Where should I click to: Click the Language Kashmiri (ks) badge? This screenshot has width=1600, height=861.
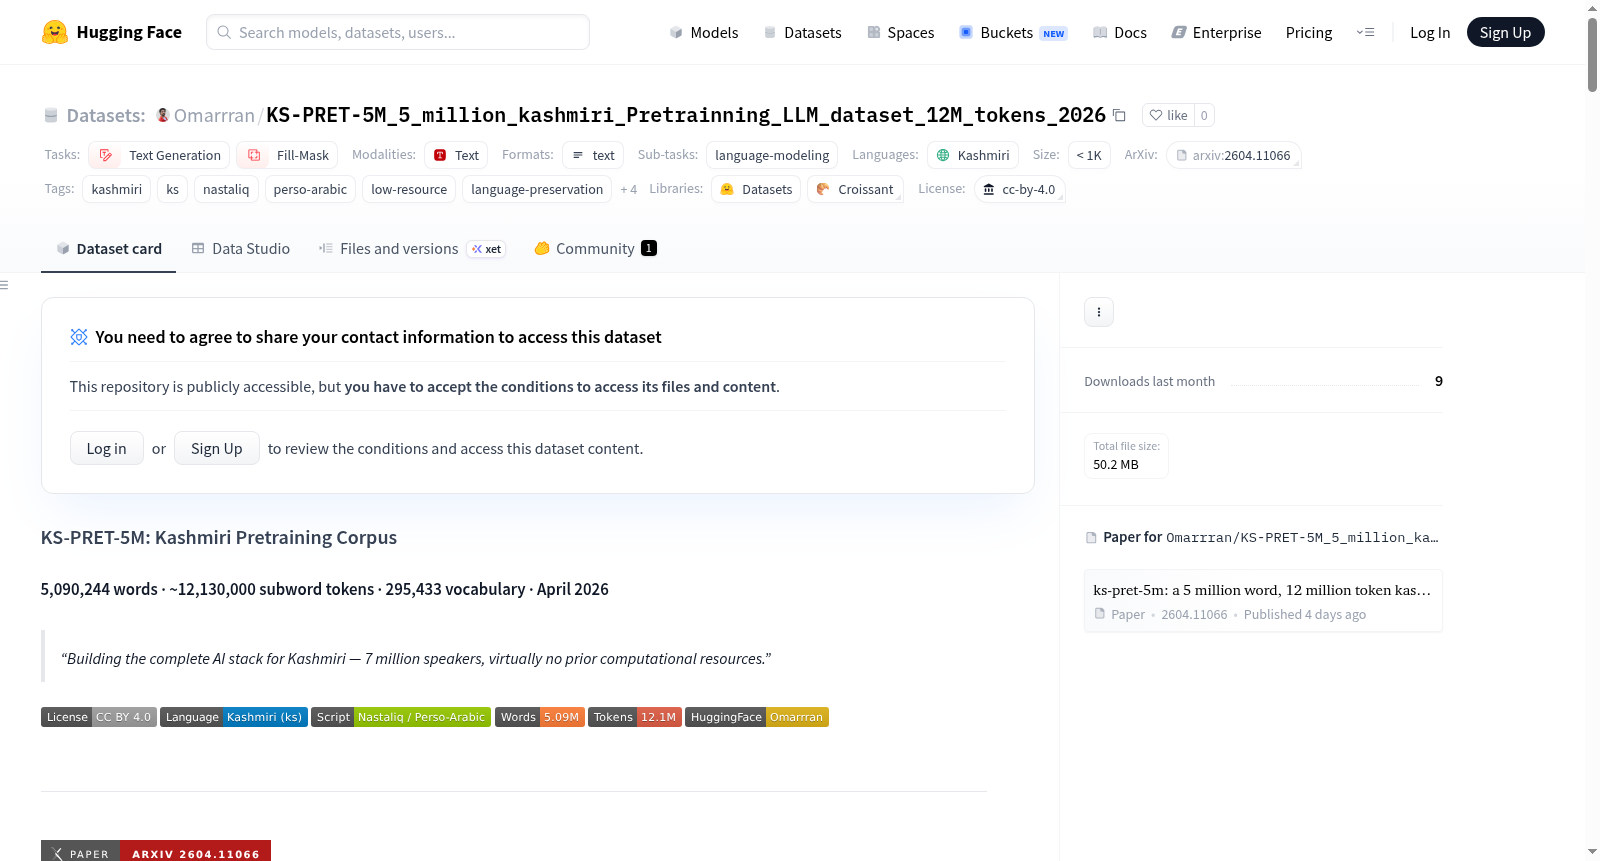pos(234,717)
